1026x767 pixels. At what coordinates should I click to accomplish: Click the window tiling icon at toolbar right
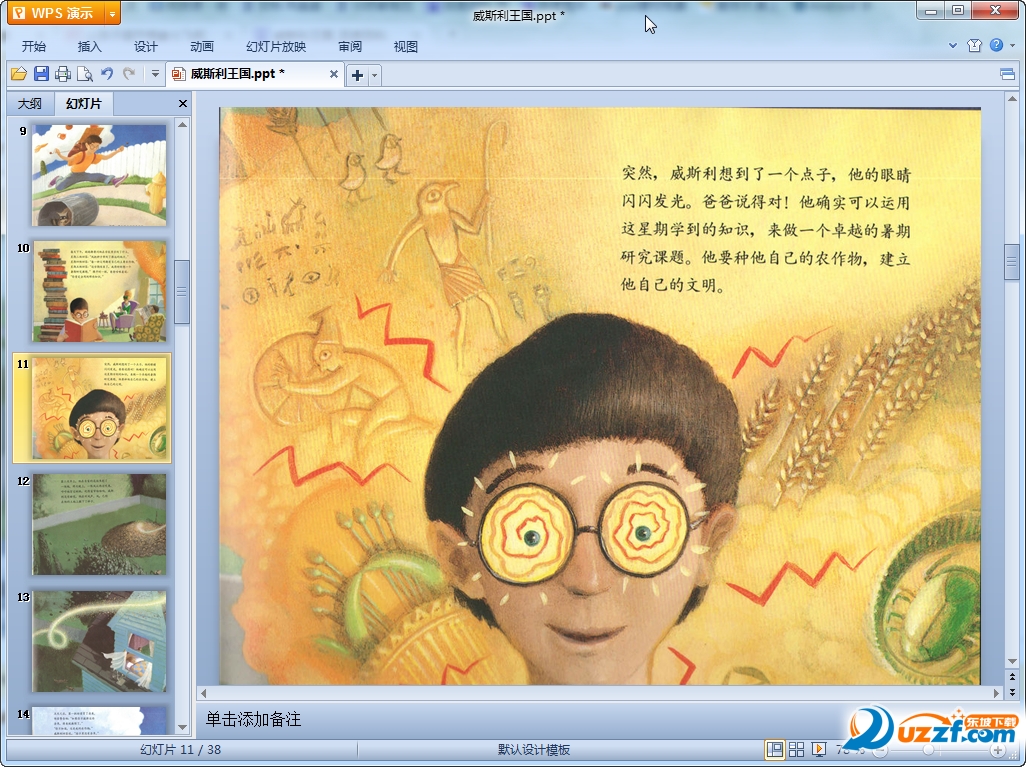click(1008, 74)
